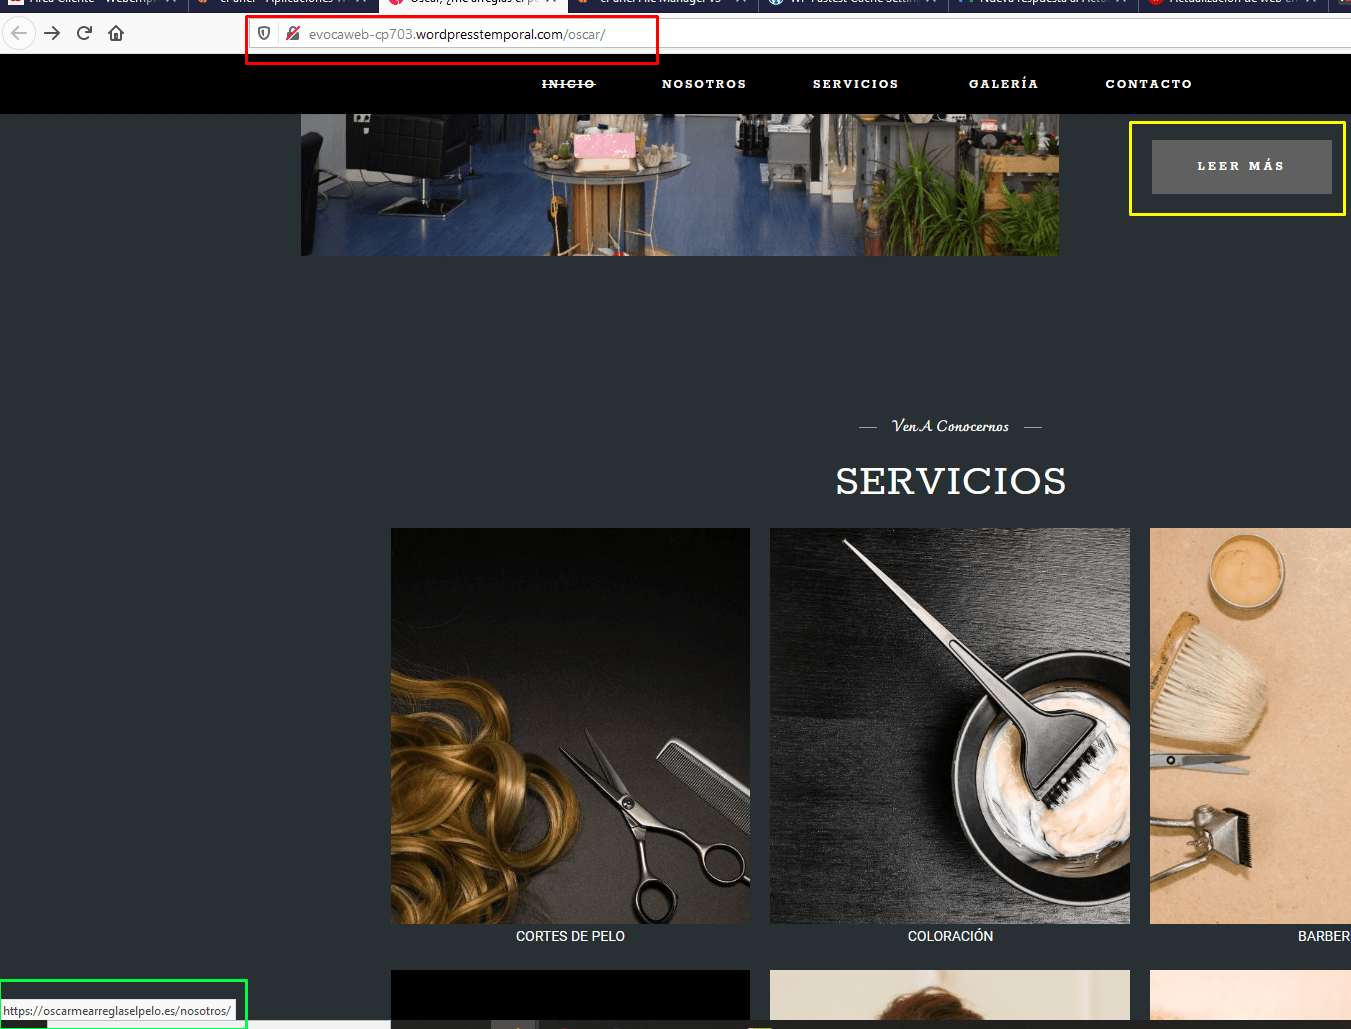
Task: Click the insecure connection padlock icon
Action: (293, 34)
